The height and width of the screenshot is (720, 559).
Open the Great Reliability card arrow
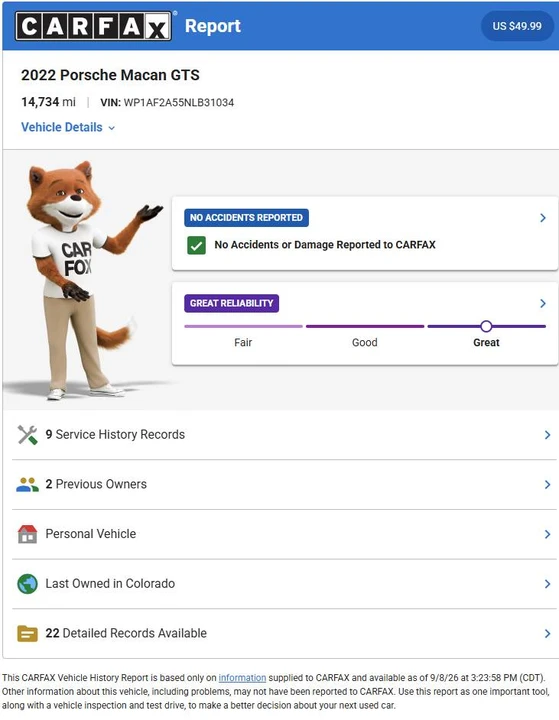(543, 304)
